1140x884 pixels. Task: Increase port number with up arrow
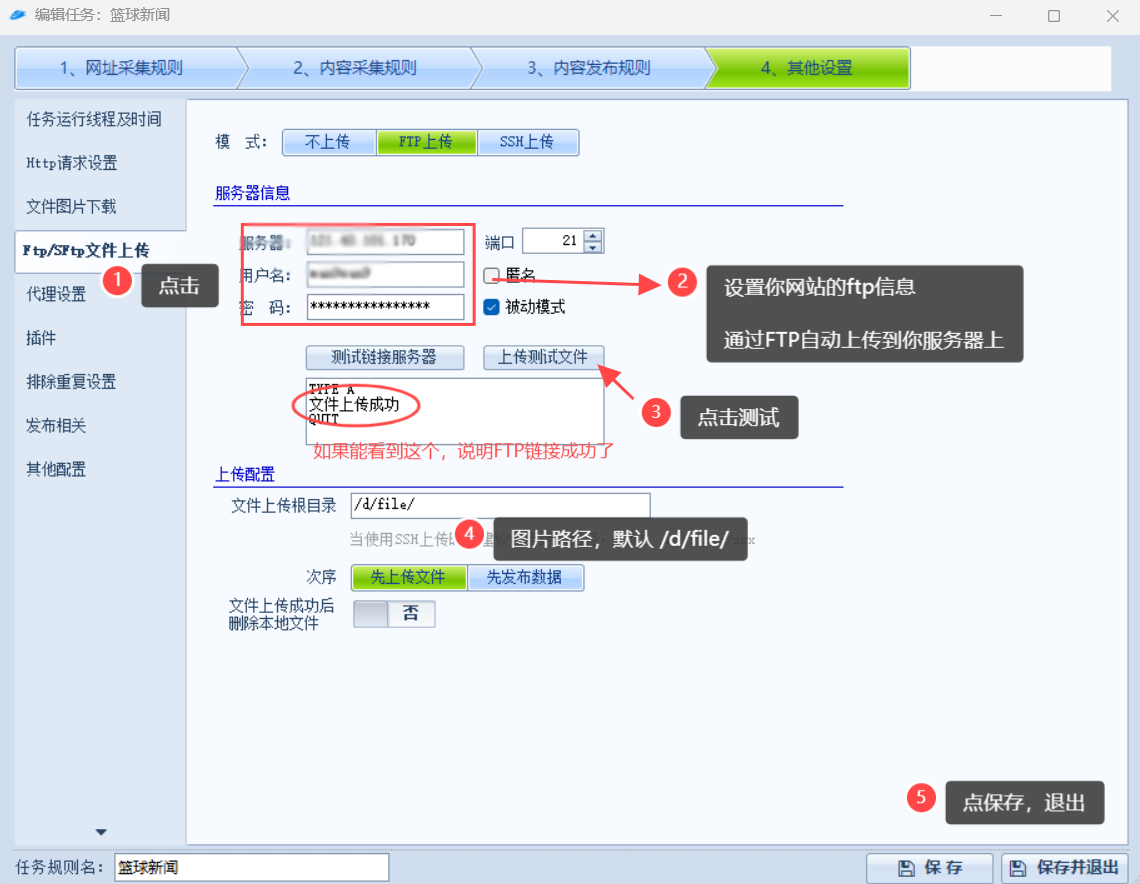(x=593, y=236)
